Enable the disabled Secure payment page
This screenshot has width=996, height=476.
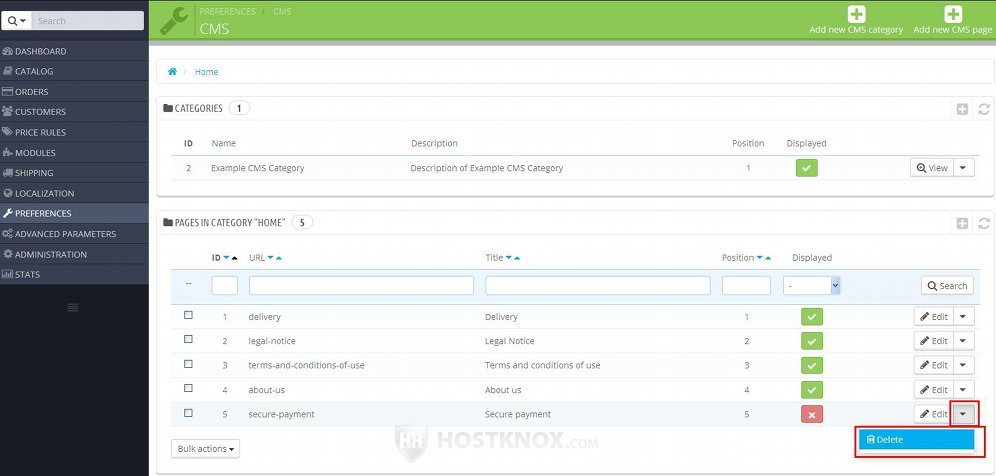(812, 414)
